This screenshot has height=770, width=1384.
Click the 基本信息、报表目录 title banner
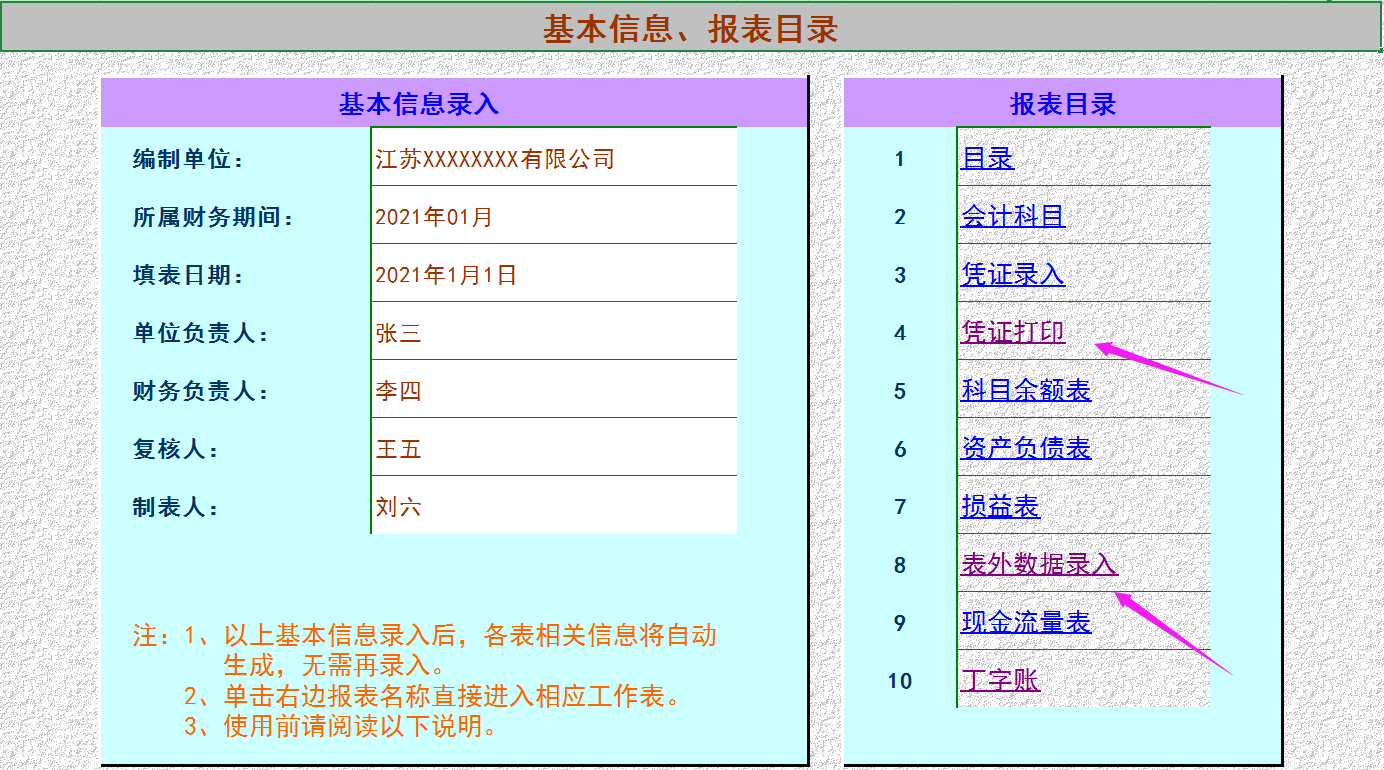tap(692, 24)
